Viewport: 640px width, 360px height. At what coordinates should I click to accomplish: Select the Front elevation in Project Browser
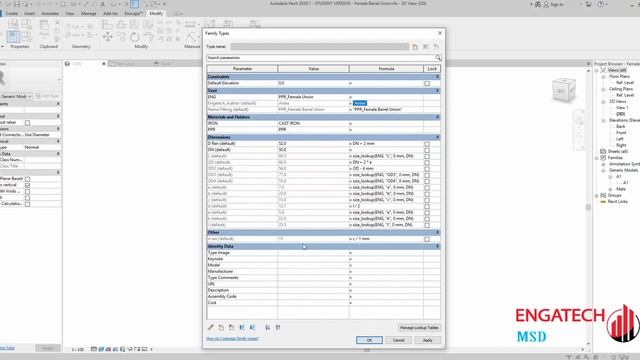(621, 133)
